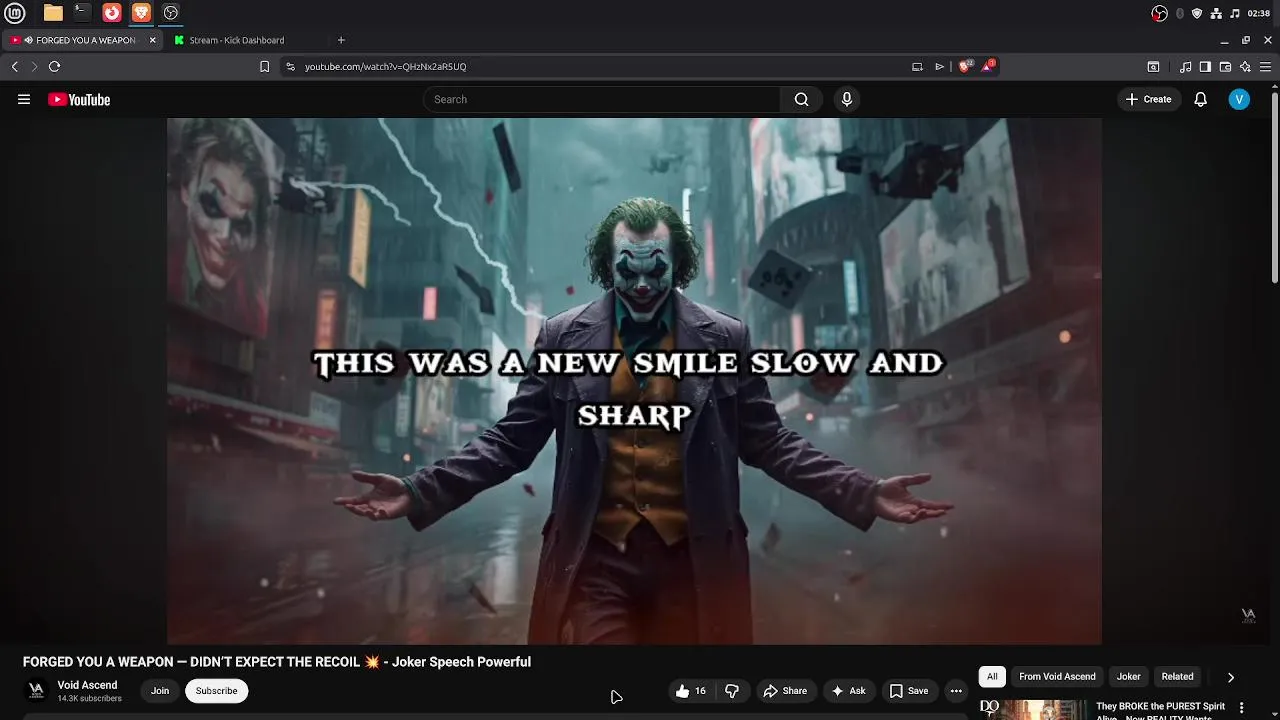Bookmark this page

[x=264, y=66]
